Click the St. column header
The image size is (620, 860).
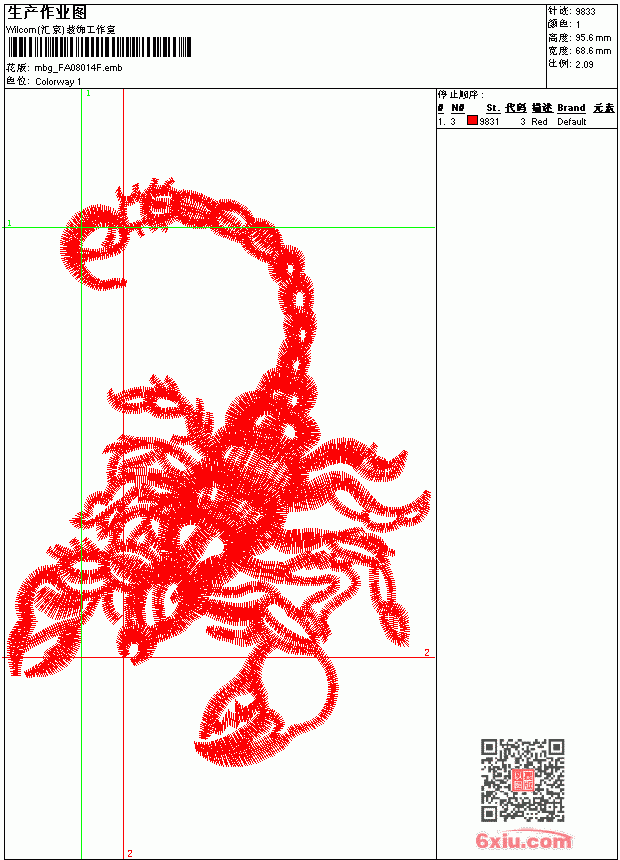493,108
